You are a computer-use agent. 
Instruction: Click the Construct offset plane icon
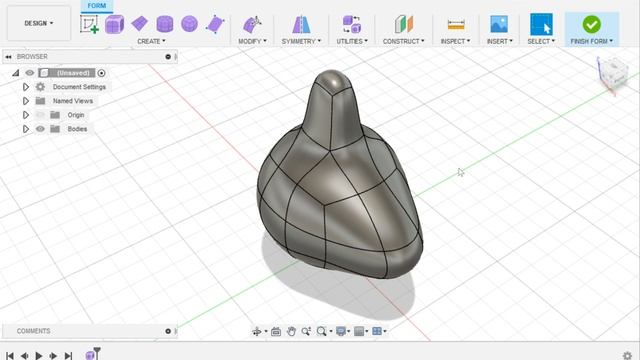404,24
